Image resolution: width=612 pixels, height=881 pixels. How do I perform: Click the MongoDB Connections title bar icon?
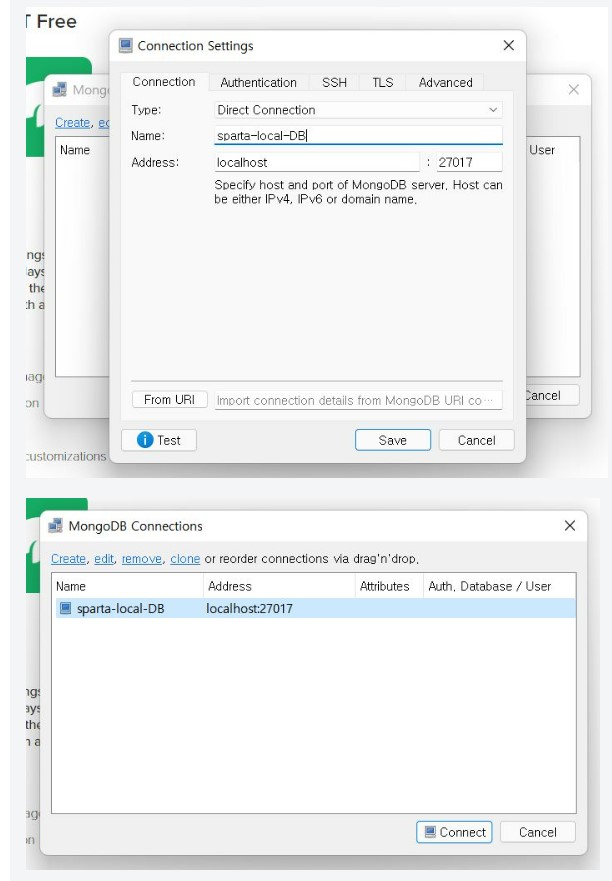click(x=56, y=526)
